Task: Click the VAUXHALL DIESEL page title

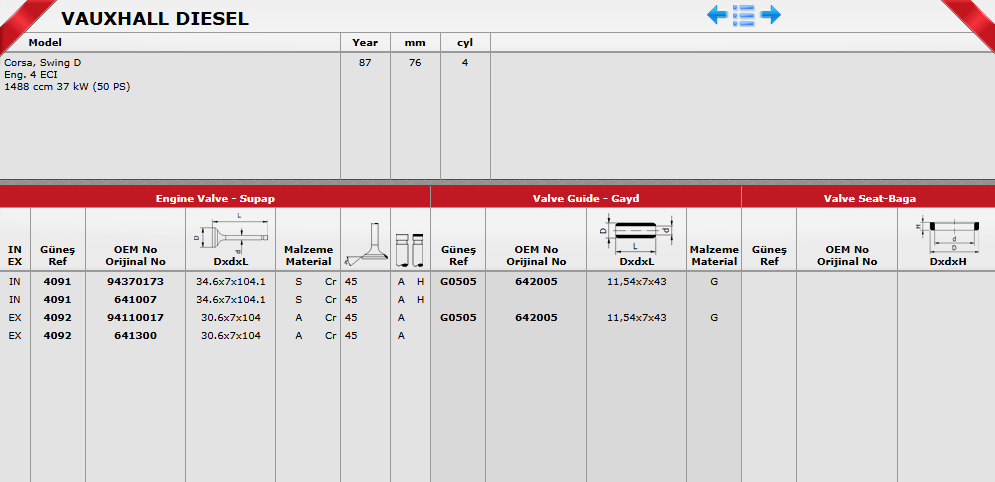Action: point(155,19)
